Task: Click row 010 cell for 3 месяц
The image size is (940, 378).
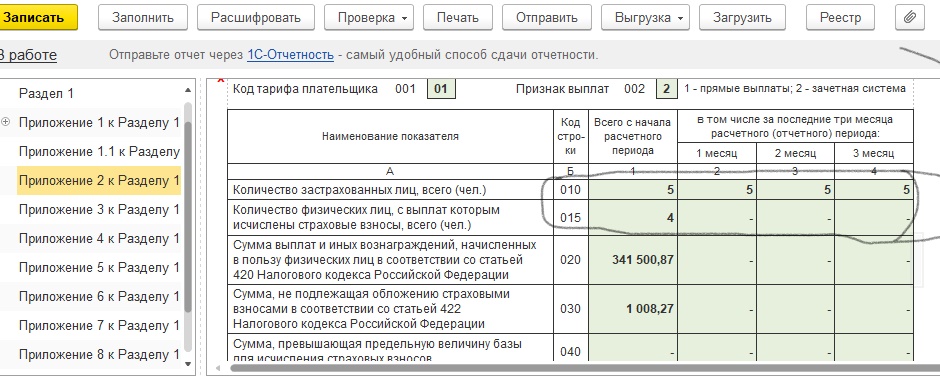Action: 874,190
